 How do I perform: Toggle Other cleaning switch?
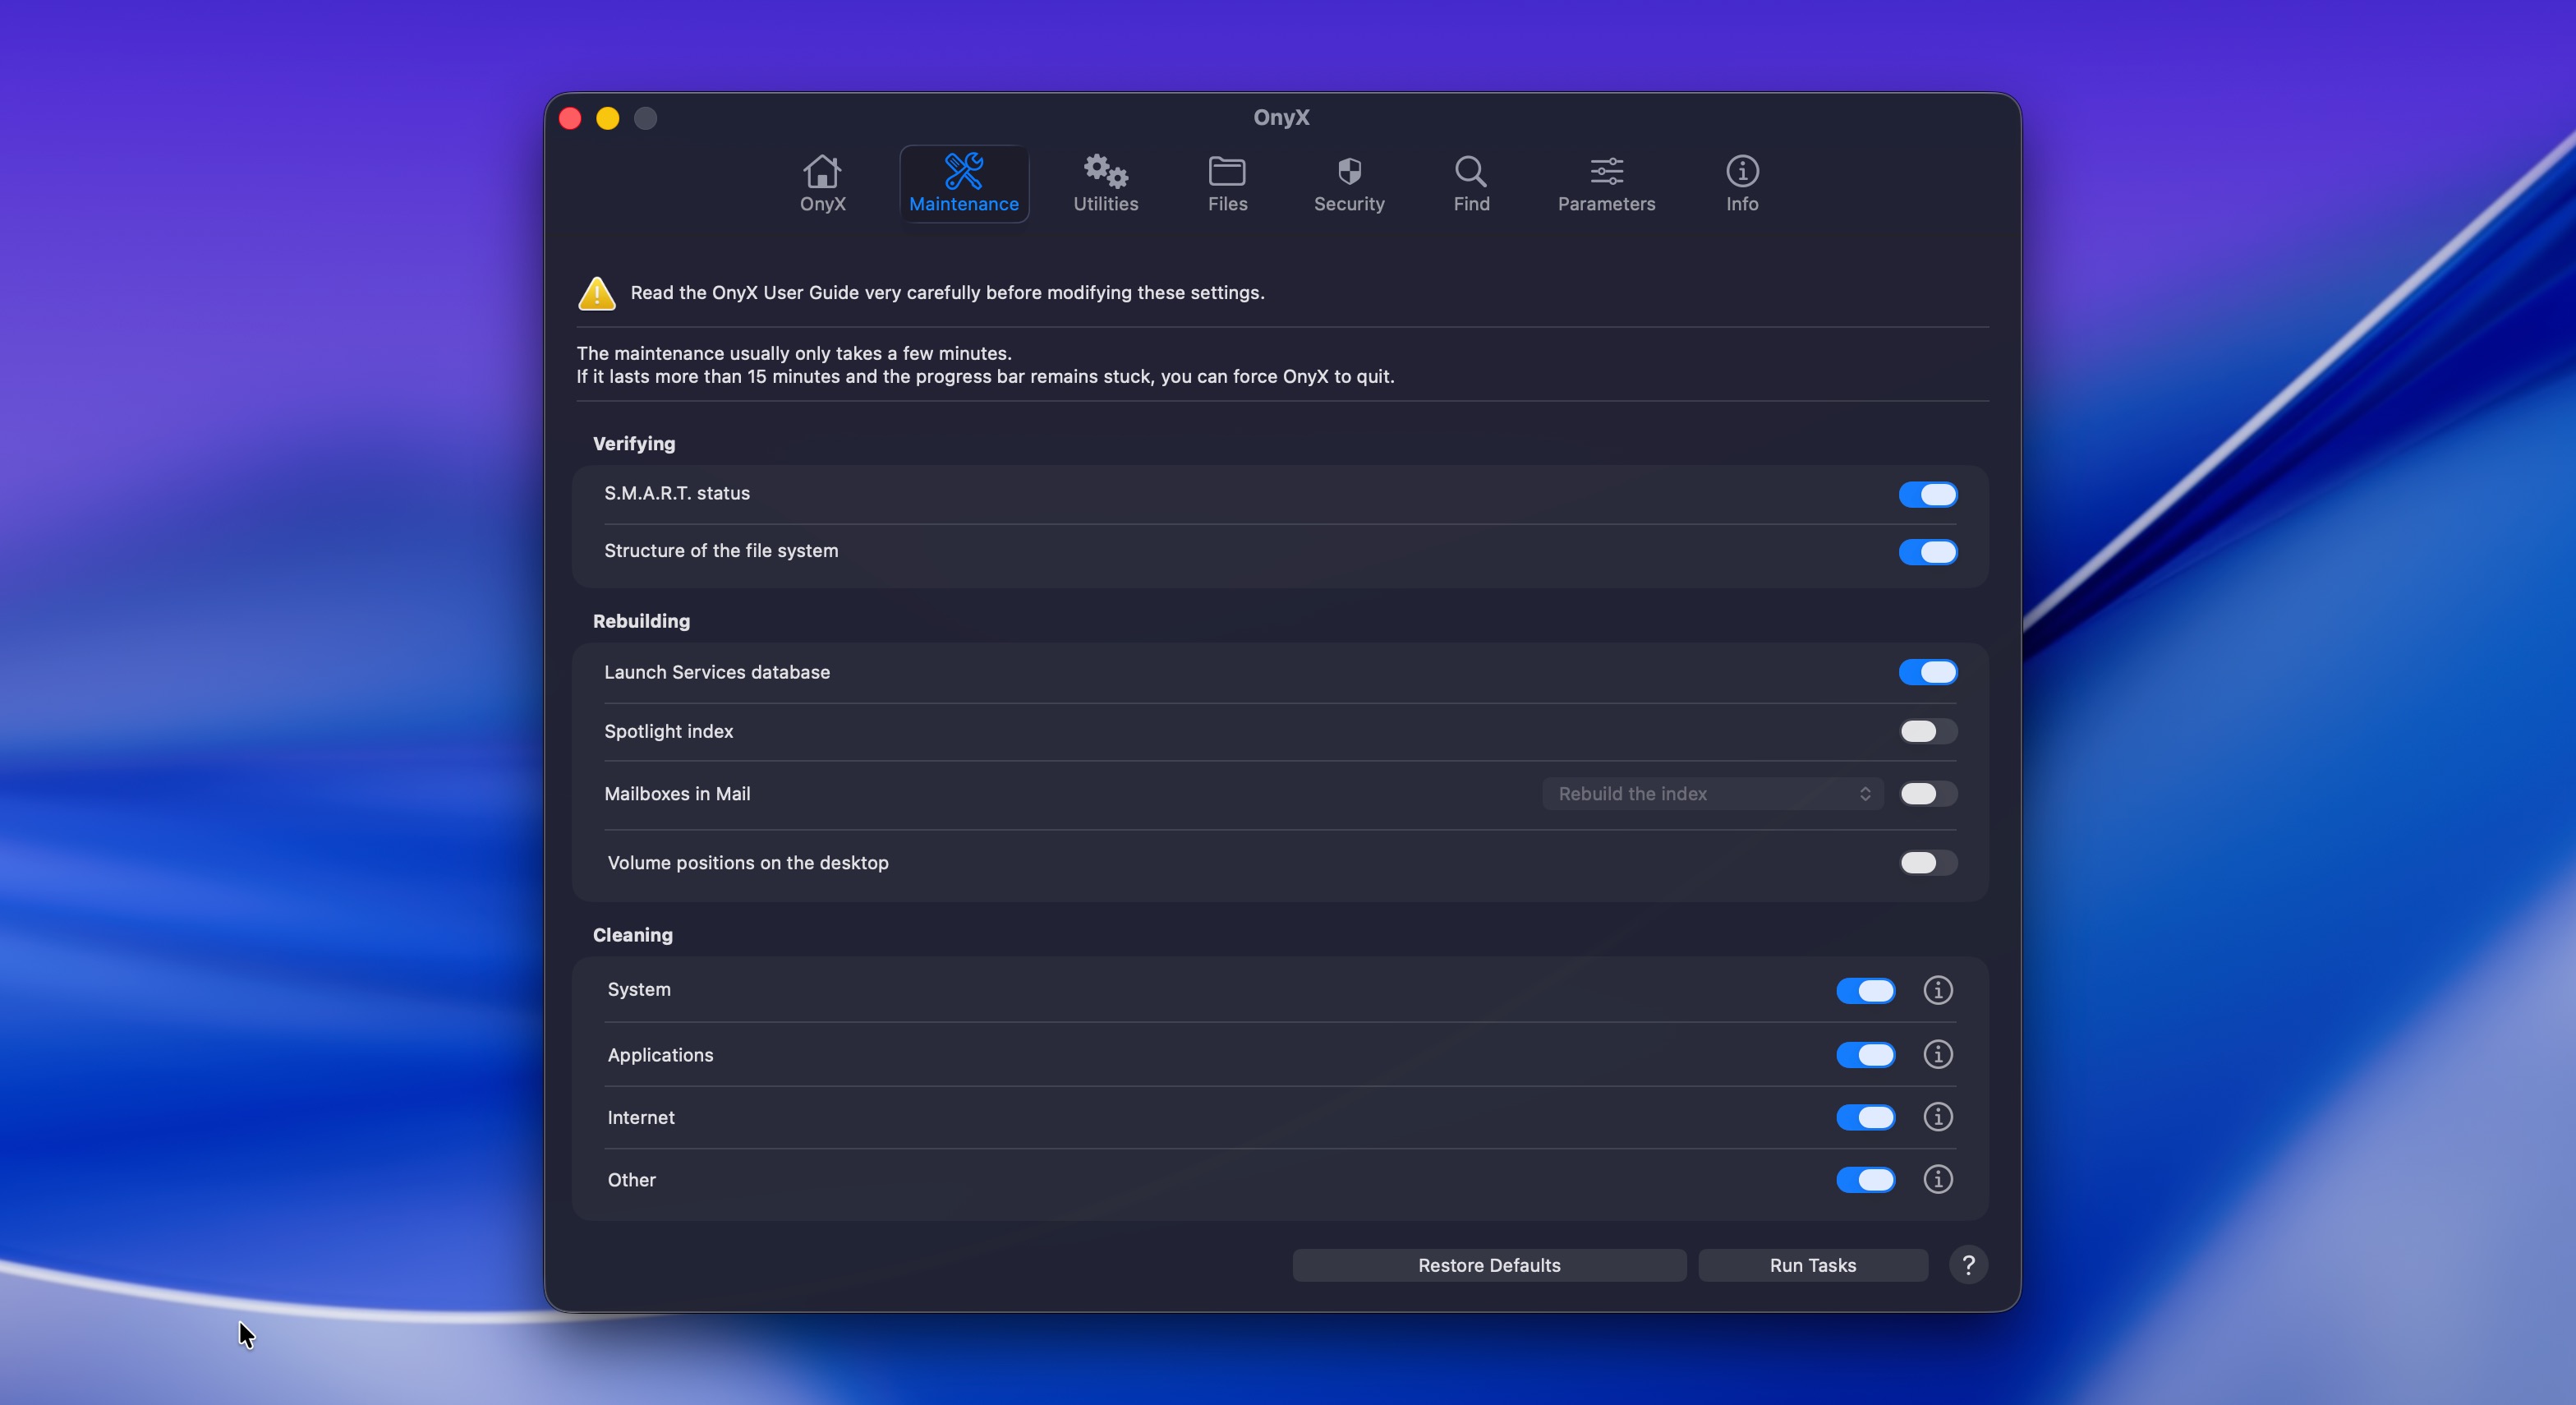tap(1865, 1180)
